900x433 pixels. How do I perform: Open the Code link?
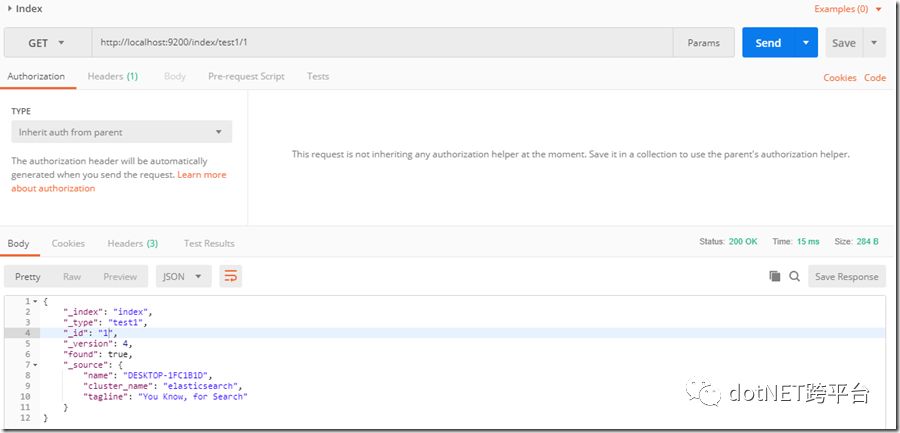coord(875,78)
